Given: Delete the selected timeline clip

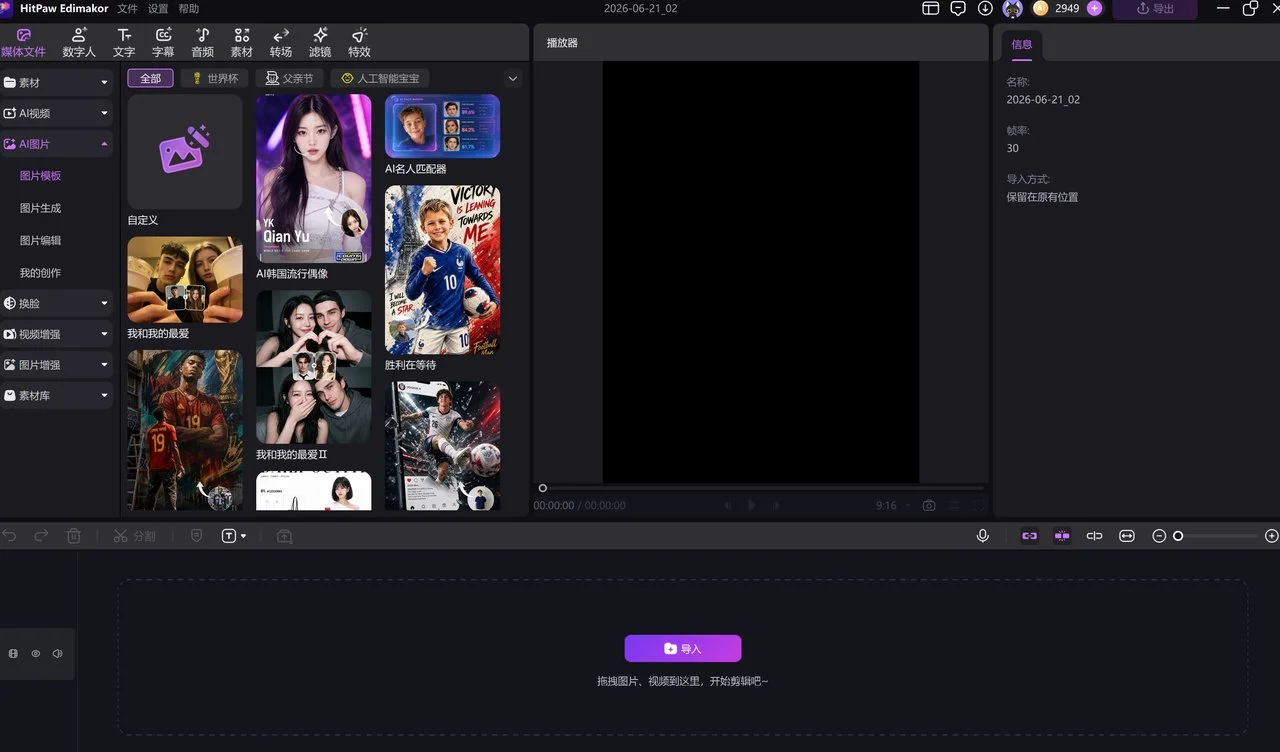Looking at the screenshot, I should pos(73,536).
